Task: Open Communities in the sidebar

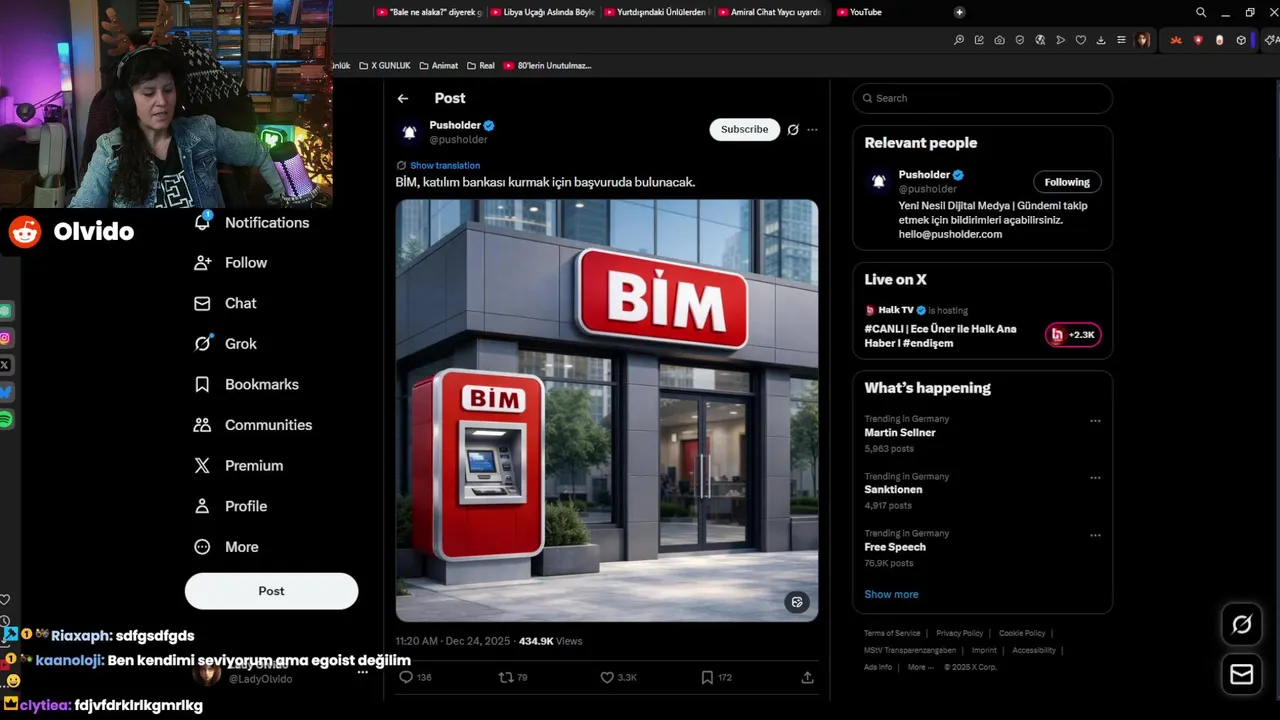Action: 253,425
